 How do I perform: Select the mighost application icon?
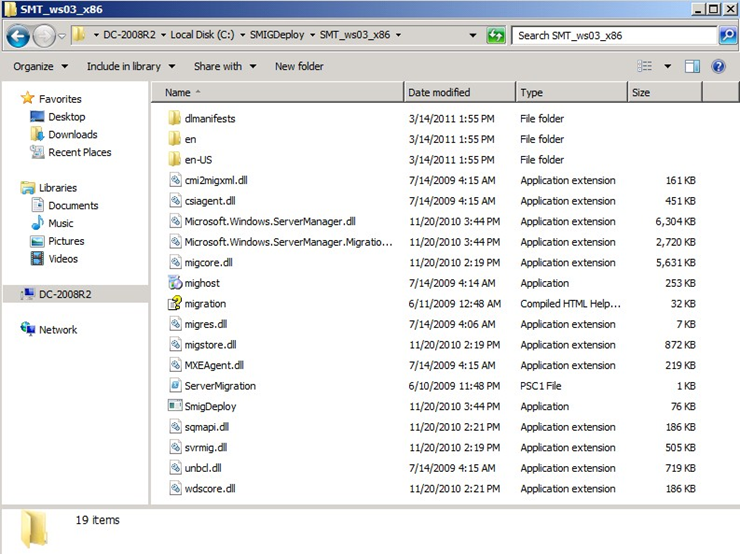[x=175, y=283]
